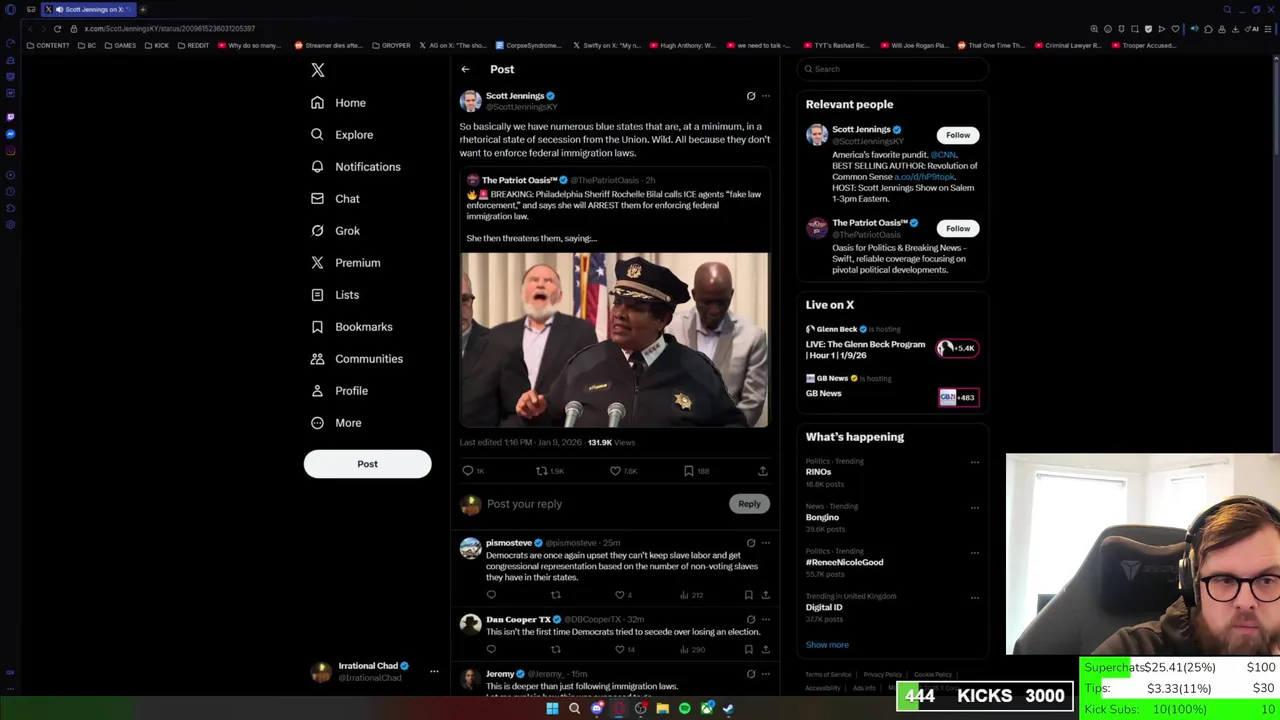Open Explore in the sidebar
Image resolution: width=1280 pixels, height=720 pixels.
click(x=342, y=135)
